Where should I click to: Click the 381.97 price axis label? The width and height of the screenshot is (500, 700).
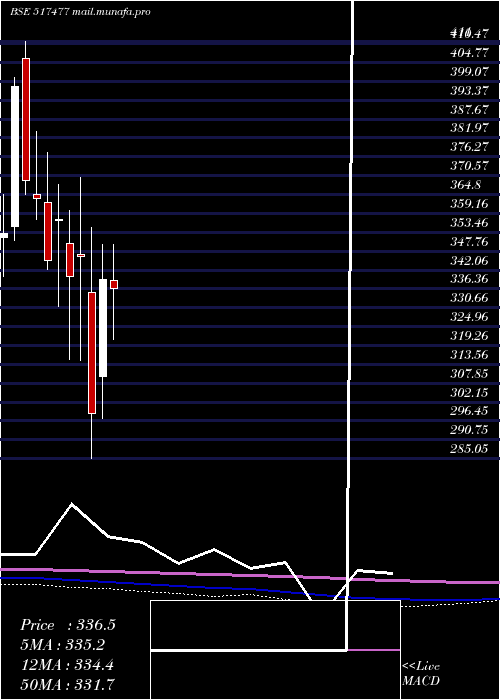(x=469, y=128)
